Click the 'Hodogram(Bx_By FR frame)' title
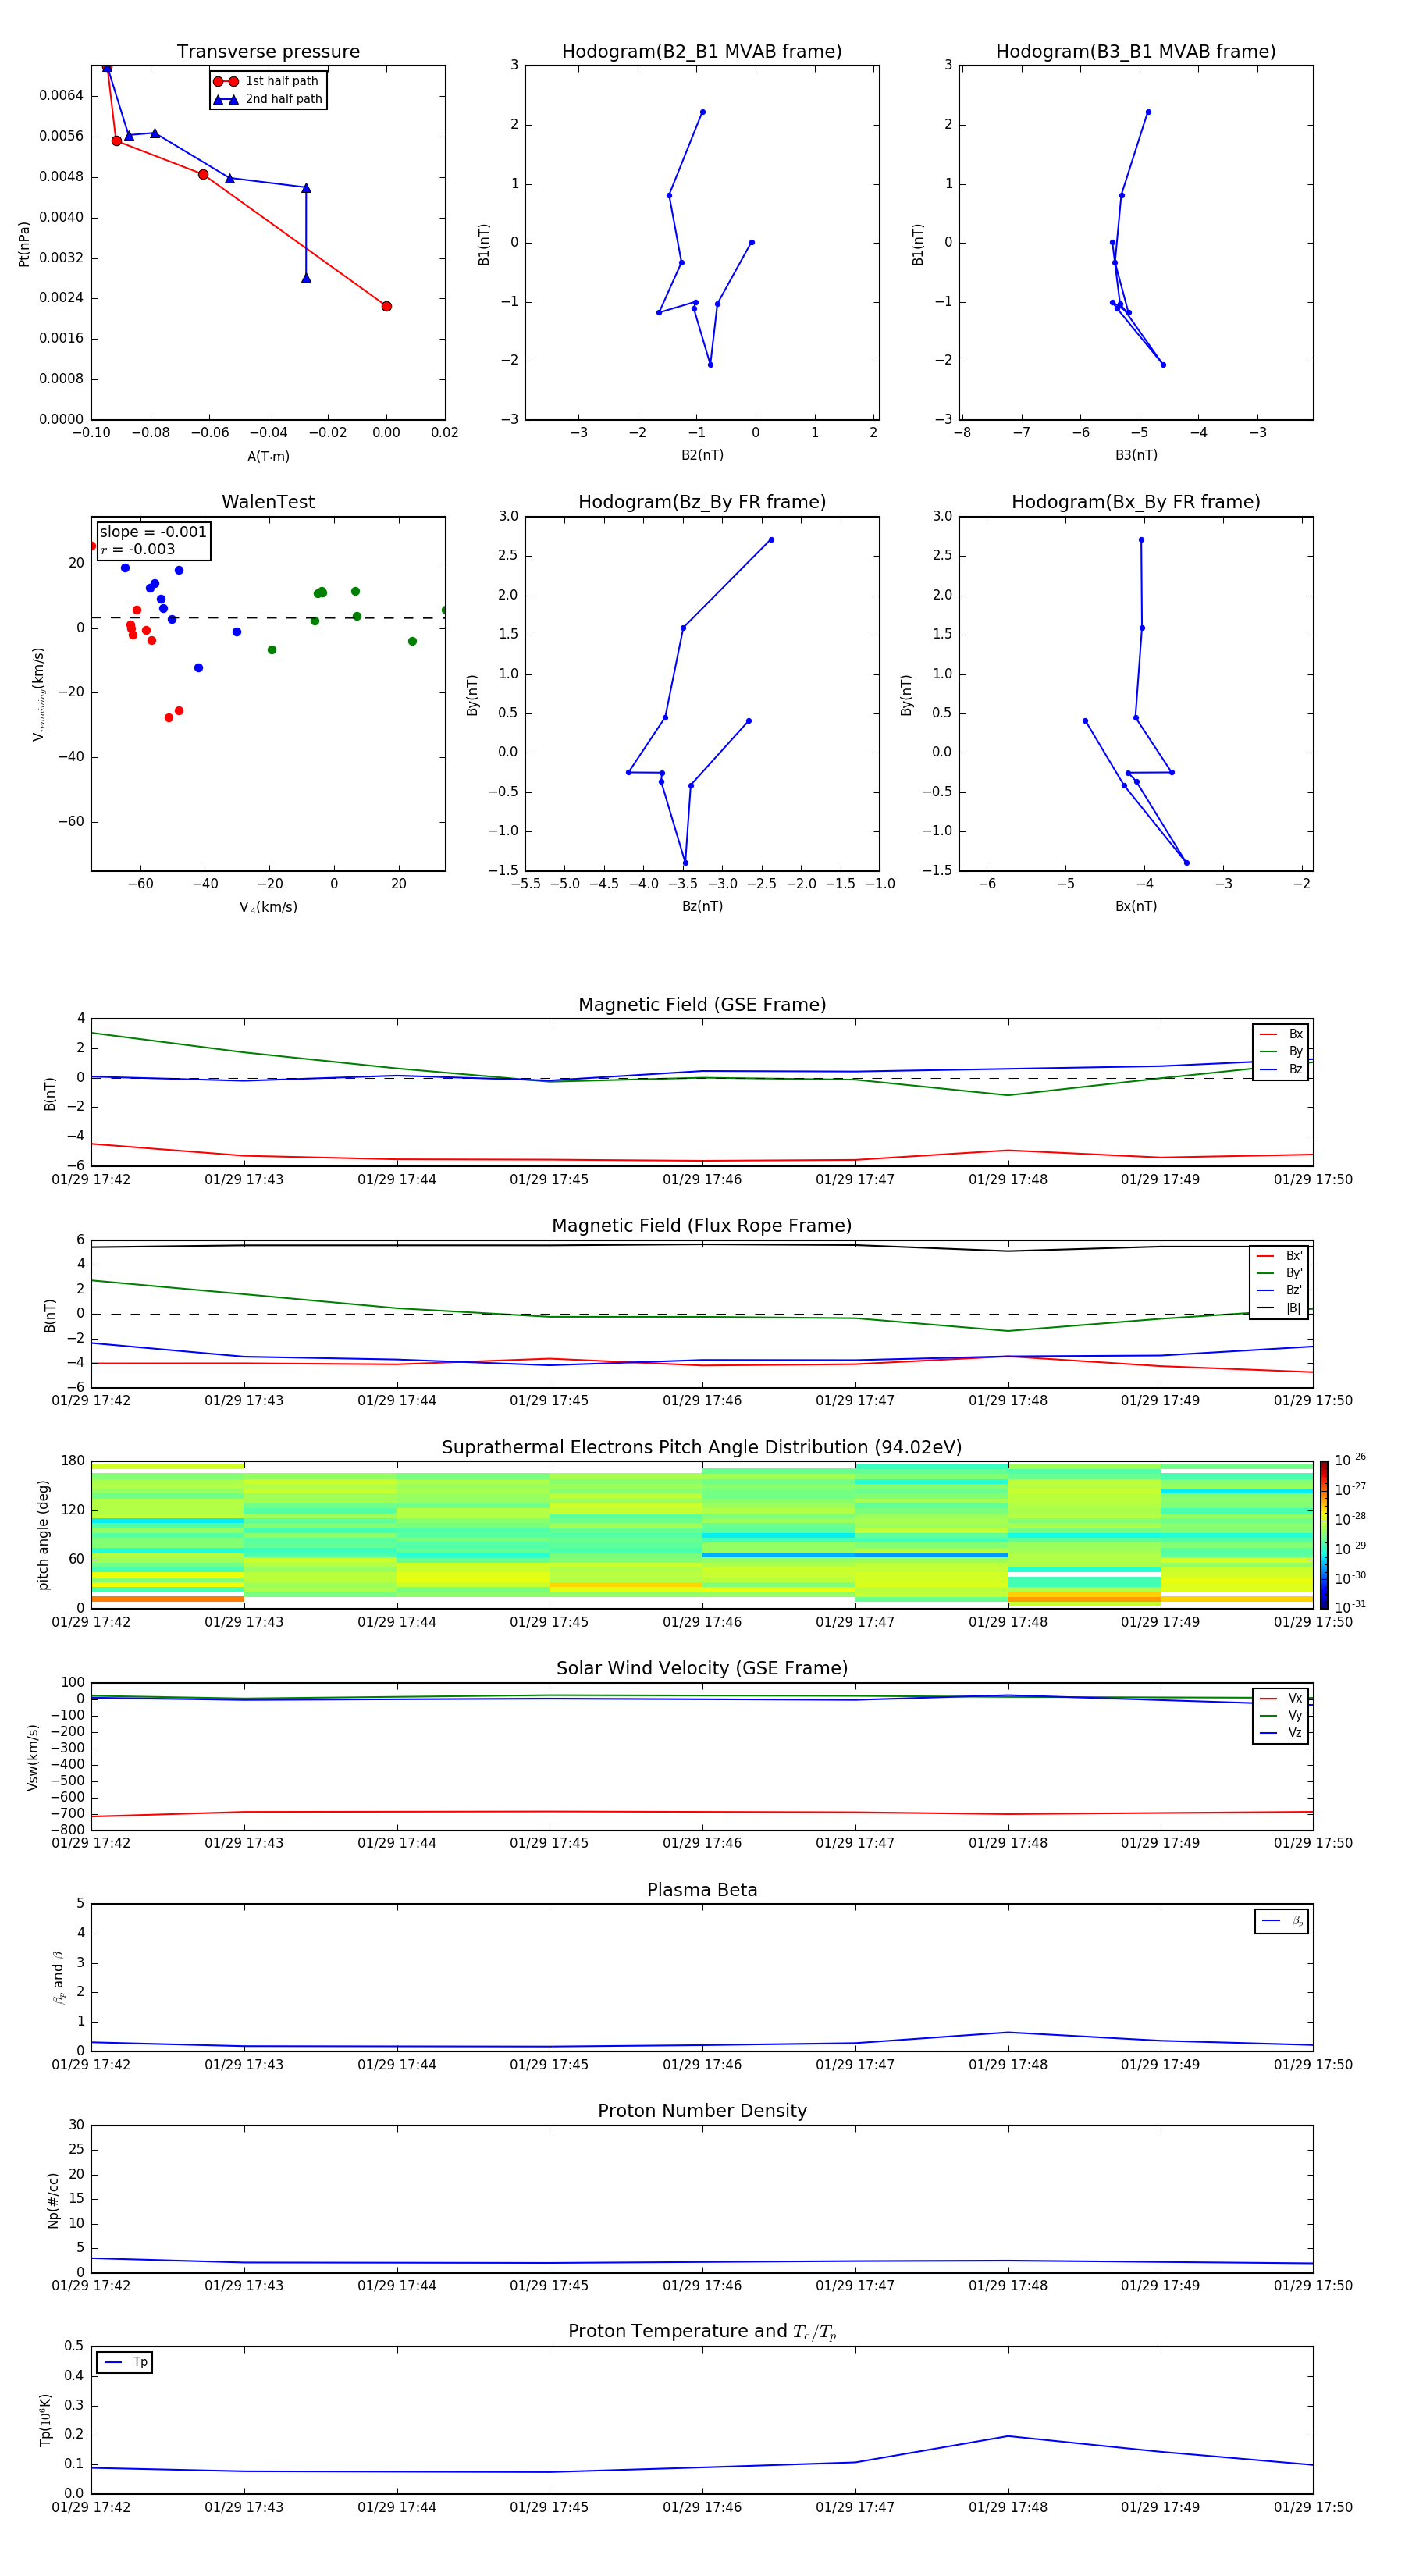Screen dimensions: 1405x2576 click(1136, 502)
